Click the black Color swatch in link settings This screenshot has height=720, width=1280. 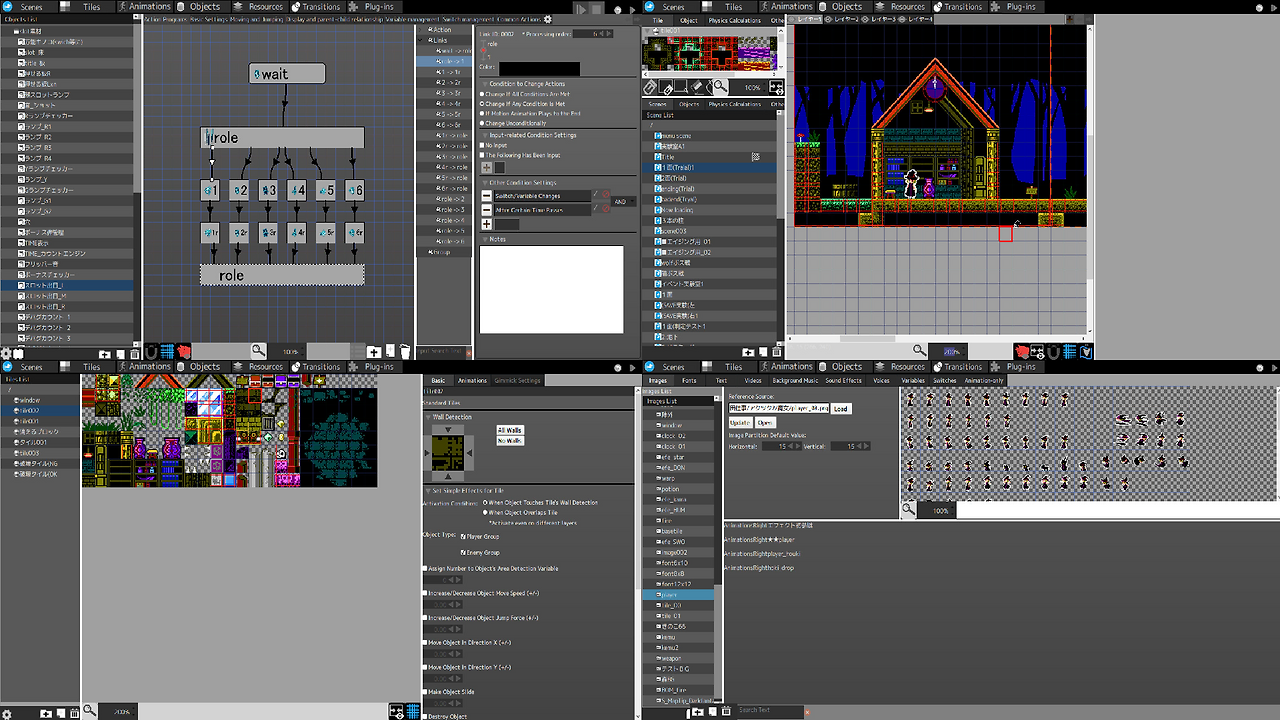(x=539, y=68)
